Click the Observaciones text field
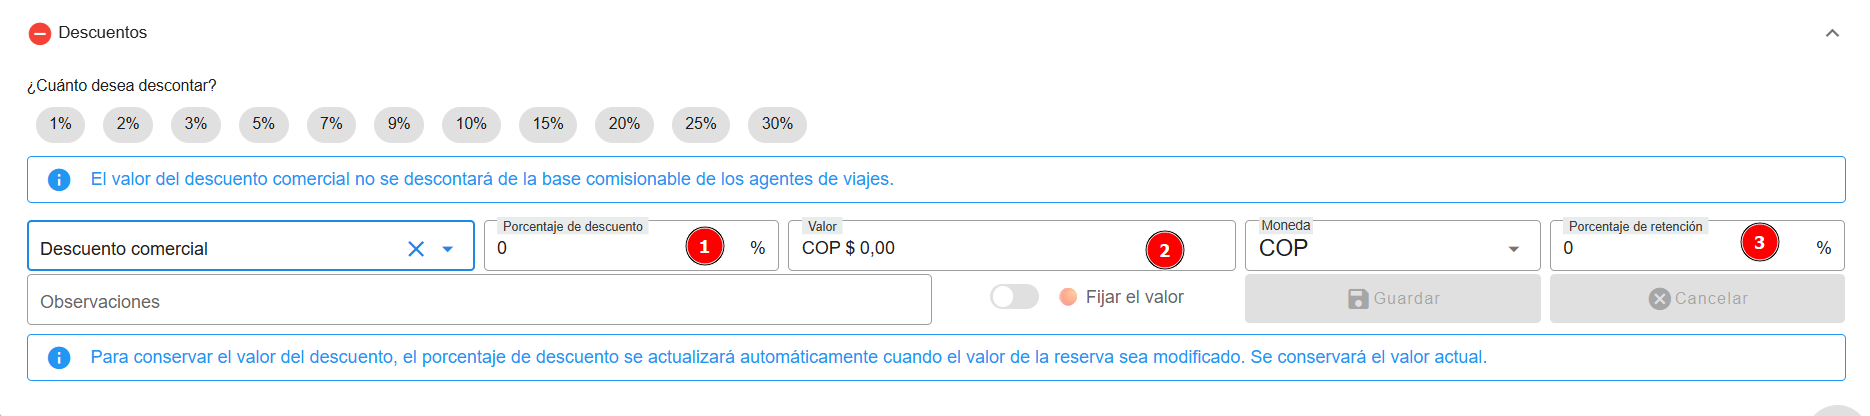This screenshot has width=1870, height=416. pyautogui.click(x=479, y=301)
